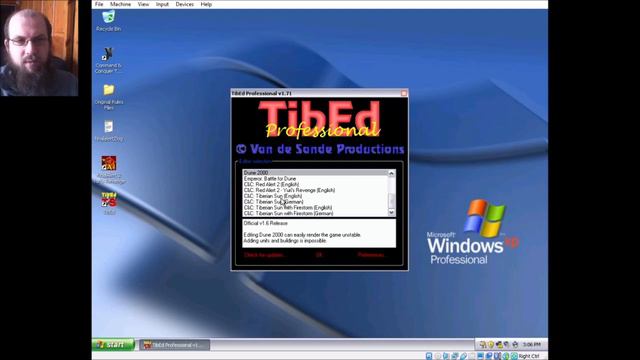Select Red Alert 2 - Yuri's Revenge (English)
This screenshot has height=360, width=640.
point(315,190)
